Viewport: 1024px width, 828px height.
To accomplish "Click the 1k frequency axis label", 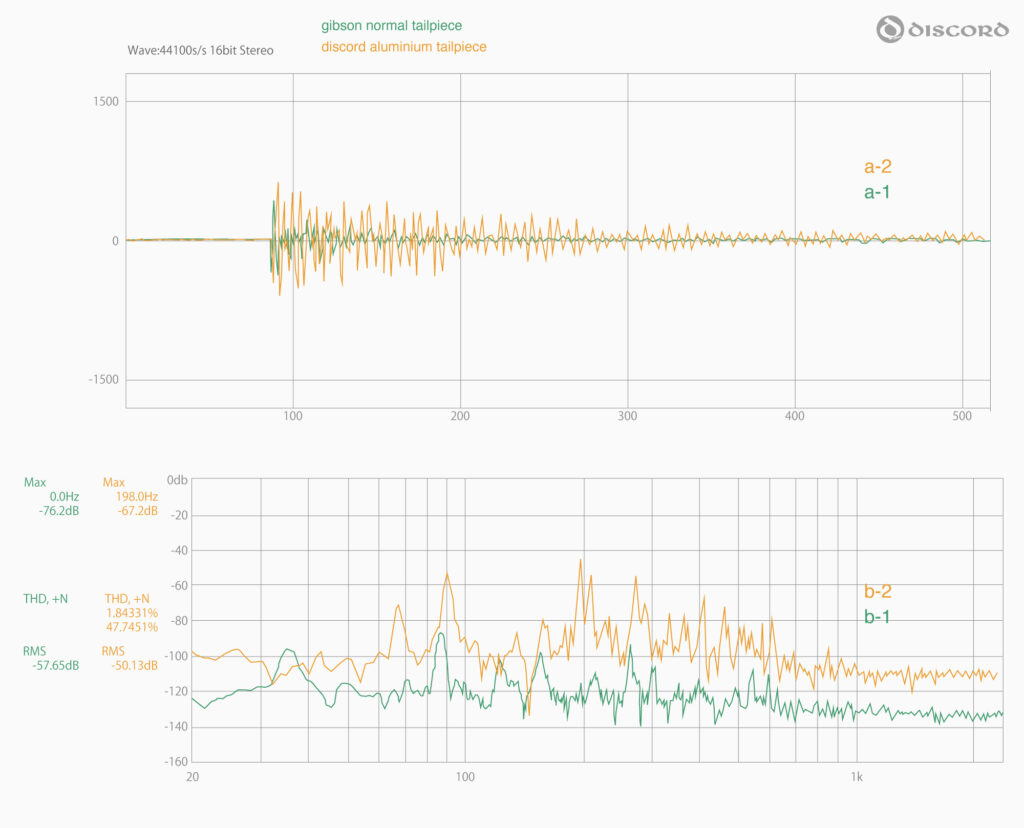I will click(x=856, y=777).
